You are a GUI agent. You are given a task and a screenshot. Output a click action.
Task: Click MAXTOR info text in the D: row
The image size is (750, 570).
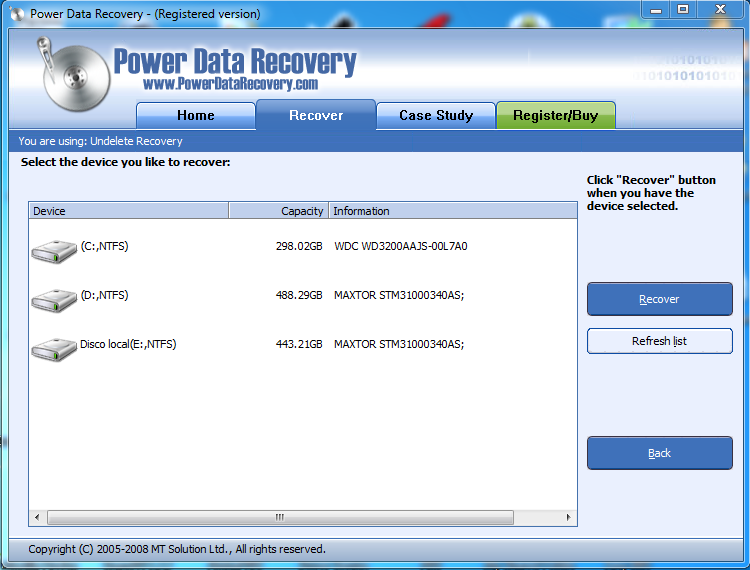point(399,295)
